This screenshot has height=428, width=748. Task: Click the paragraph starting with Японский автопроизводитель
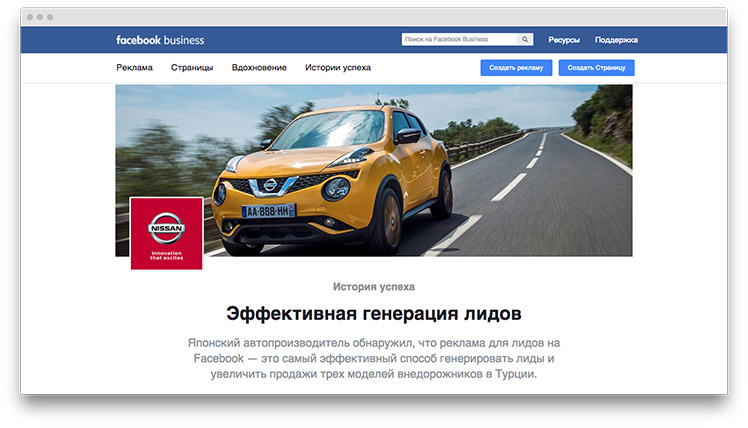pos(374,358)
